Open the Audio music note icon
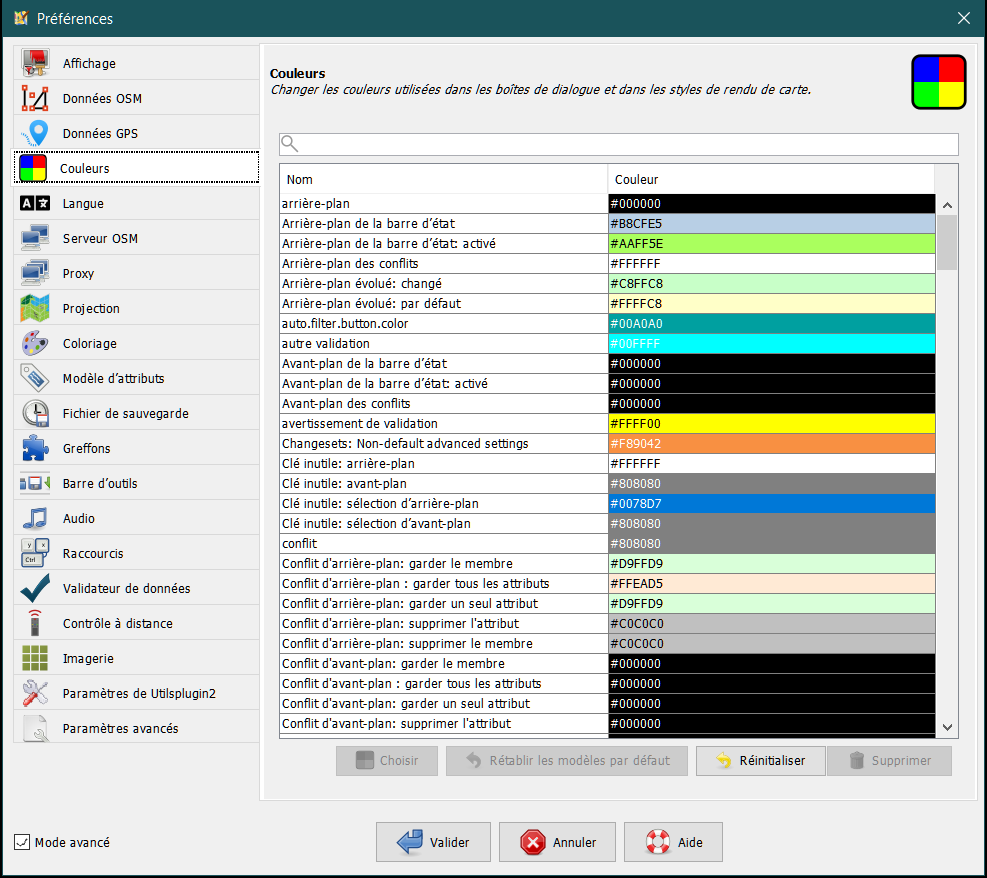 point(35,518)
